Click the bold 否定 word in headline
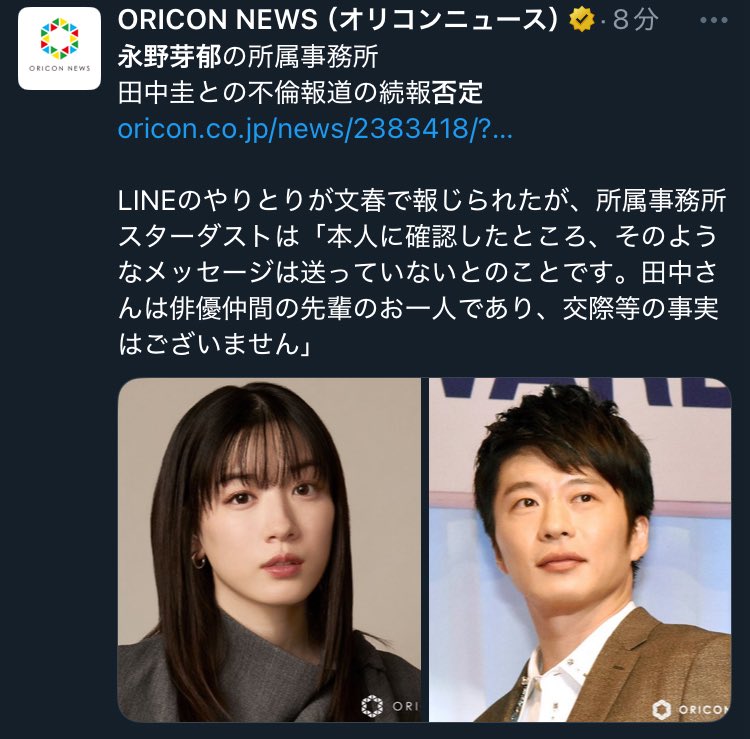750x739 pixels. click(x=458, y=93)
